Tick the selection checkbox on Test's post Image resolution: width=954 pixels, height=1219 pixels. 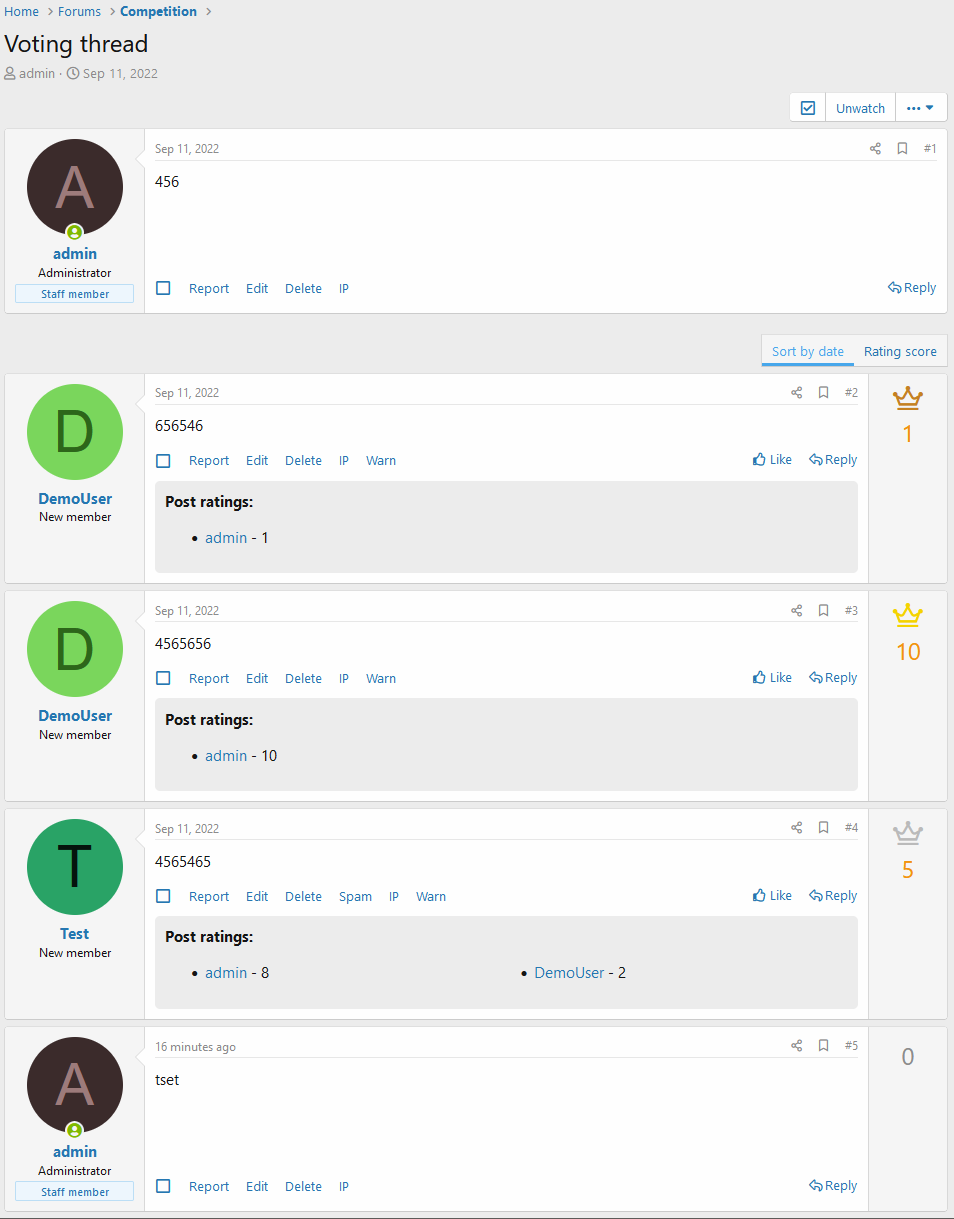click(164, 896)
